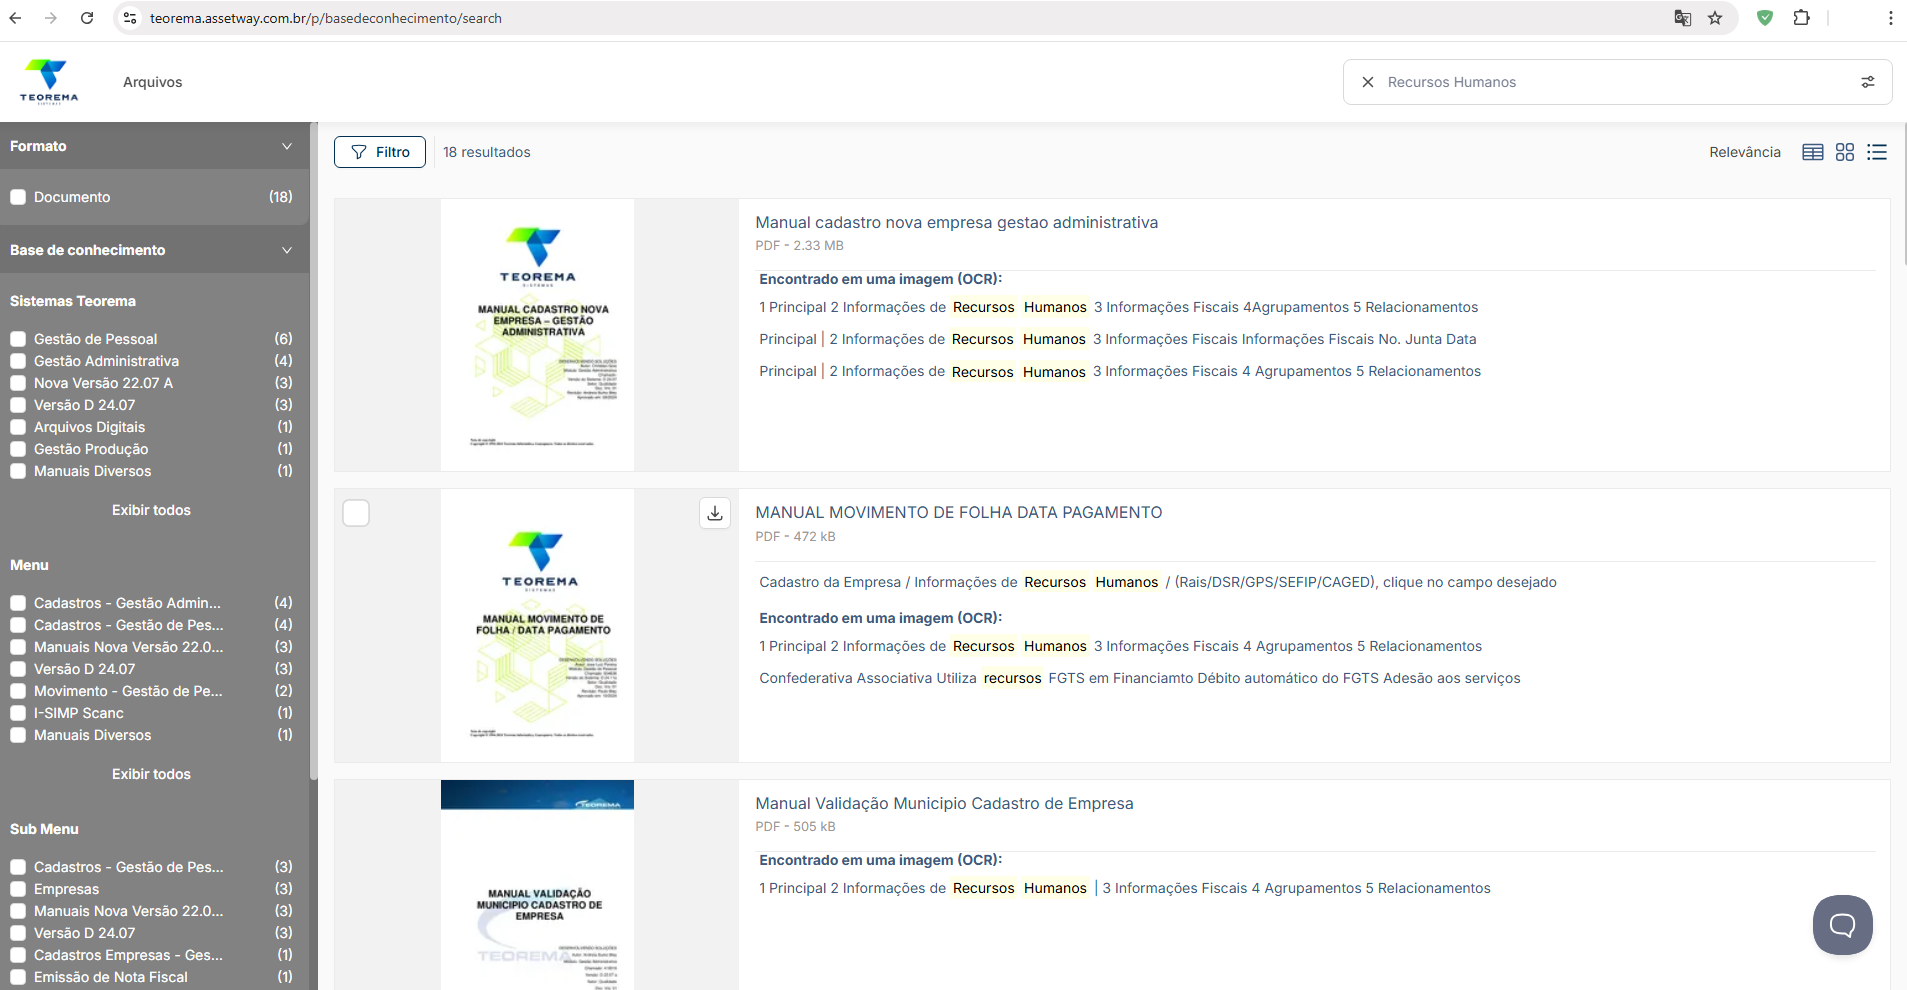This screenshot has width=1907, height=990.
Task: Check I-SIMP Scanc menu filter
Action: tap(18, 713)
